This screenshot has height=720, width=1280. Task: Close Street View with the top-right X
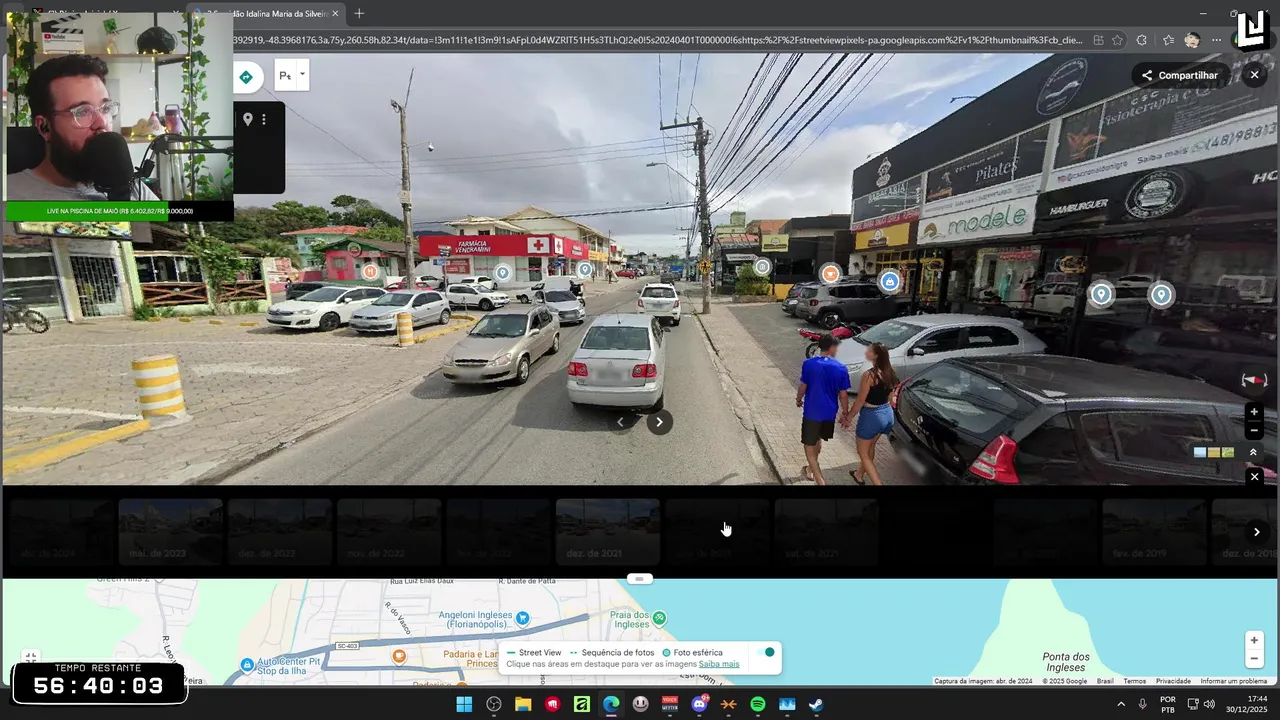click(x=1254, y=75)
